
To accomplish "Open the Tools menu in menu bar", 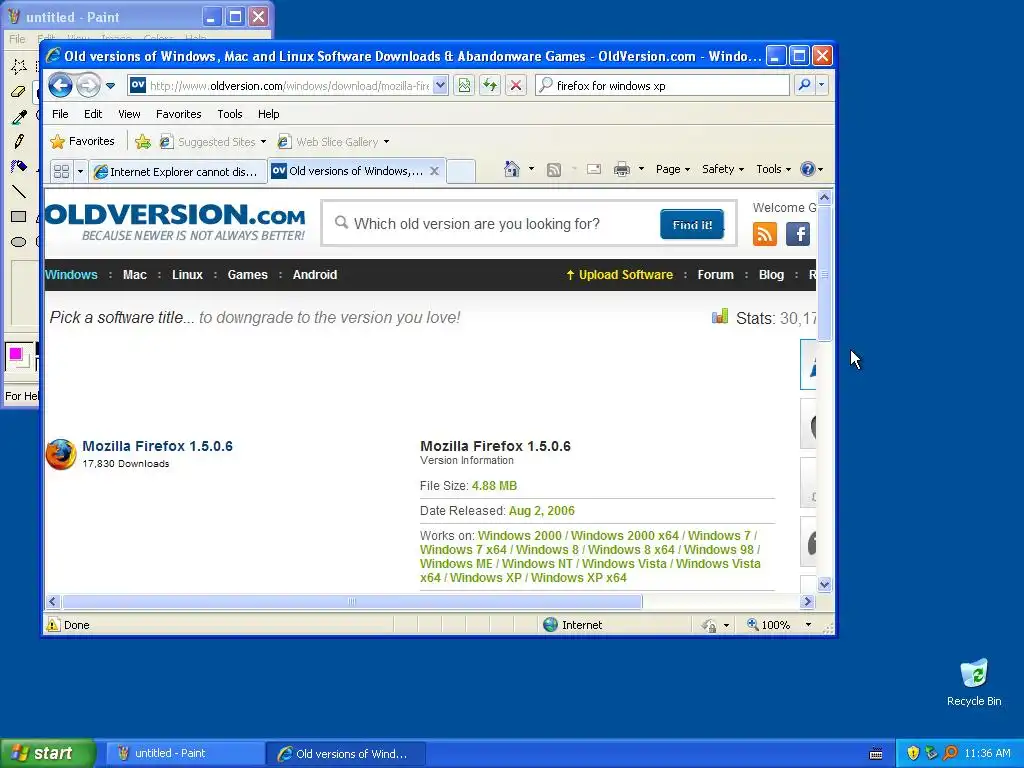I will 230,114.
